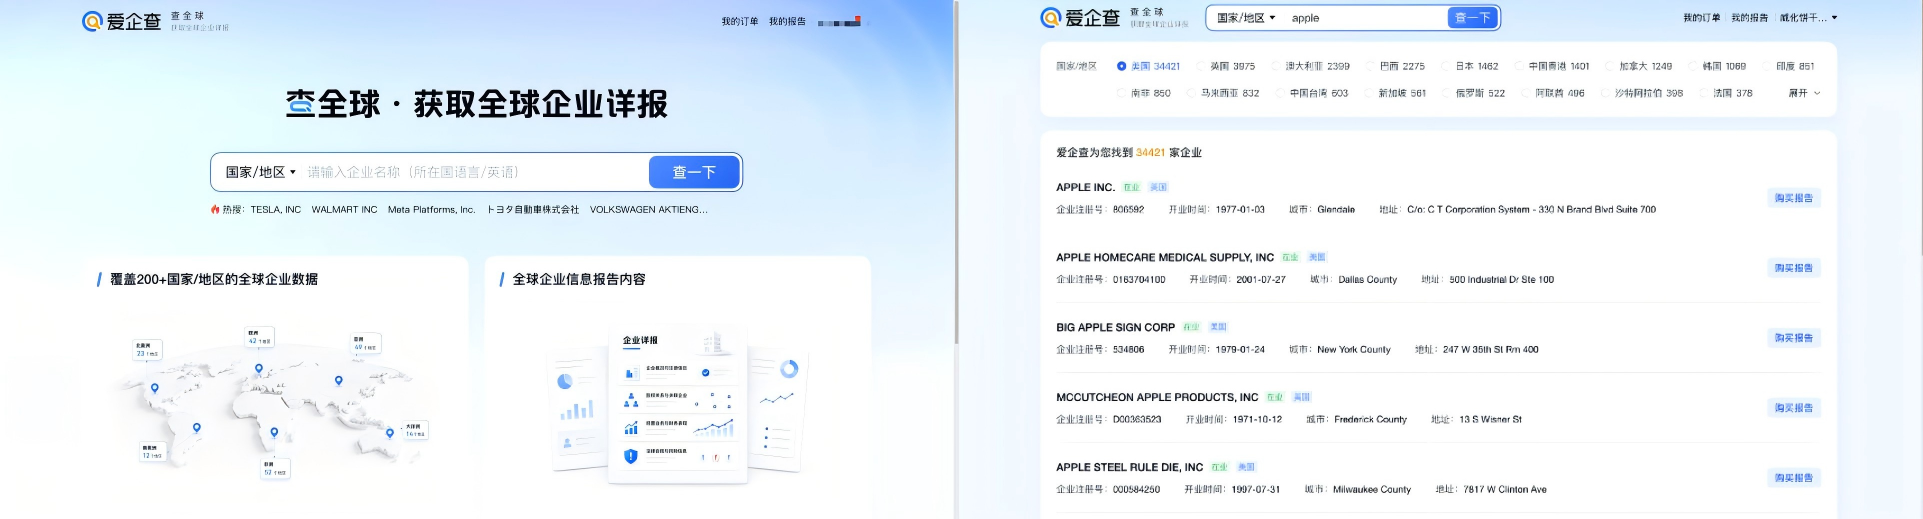Select the 法国 378 radio filter

coord(1725,93)
